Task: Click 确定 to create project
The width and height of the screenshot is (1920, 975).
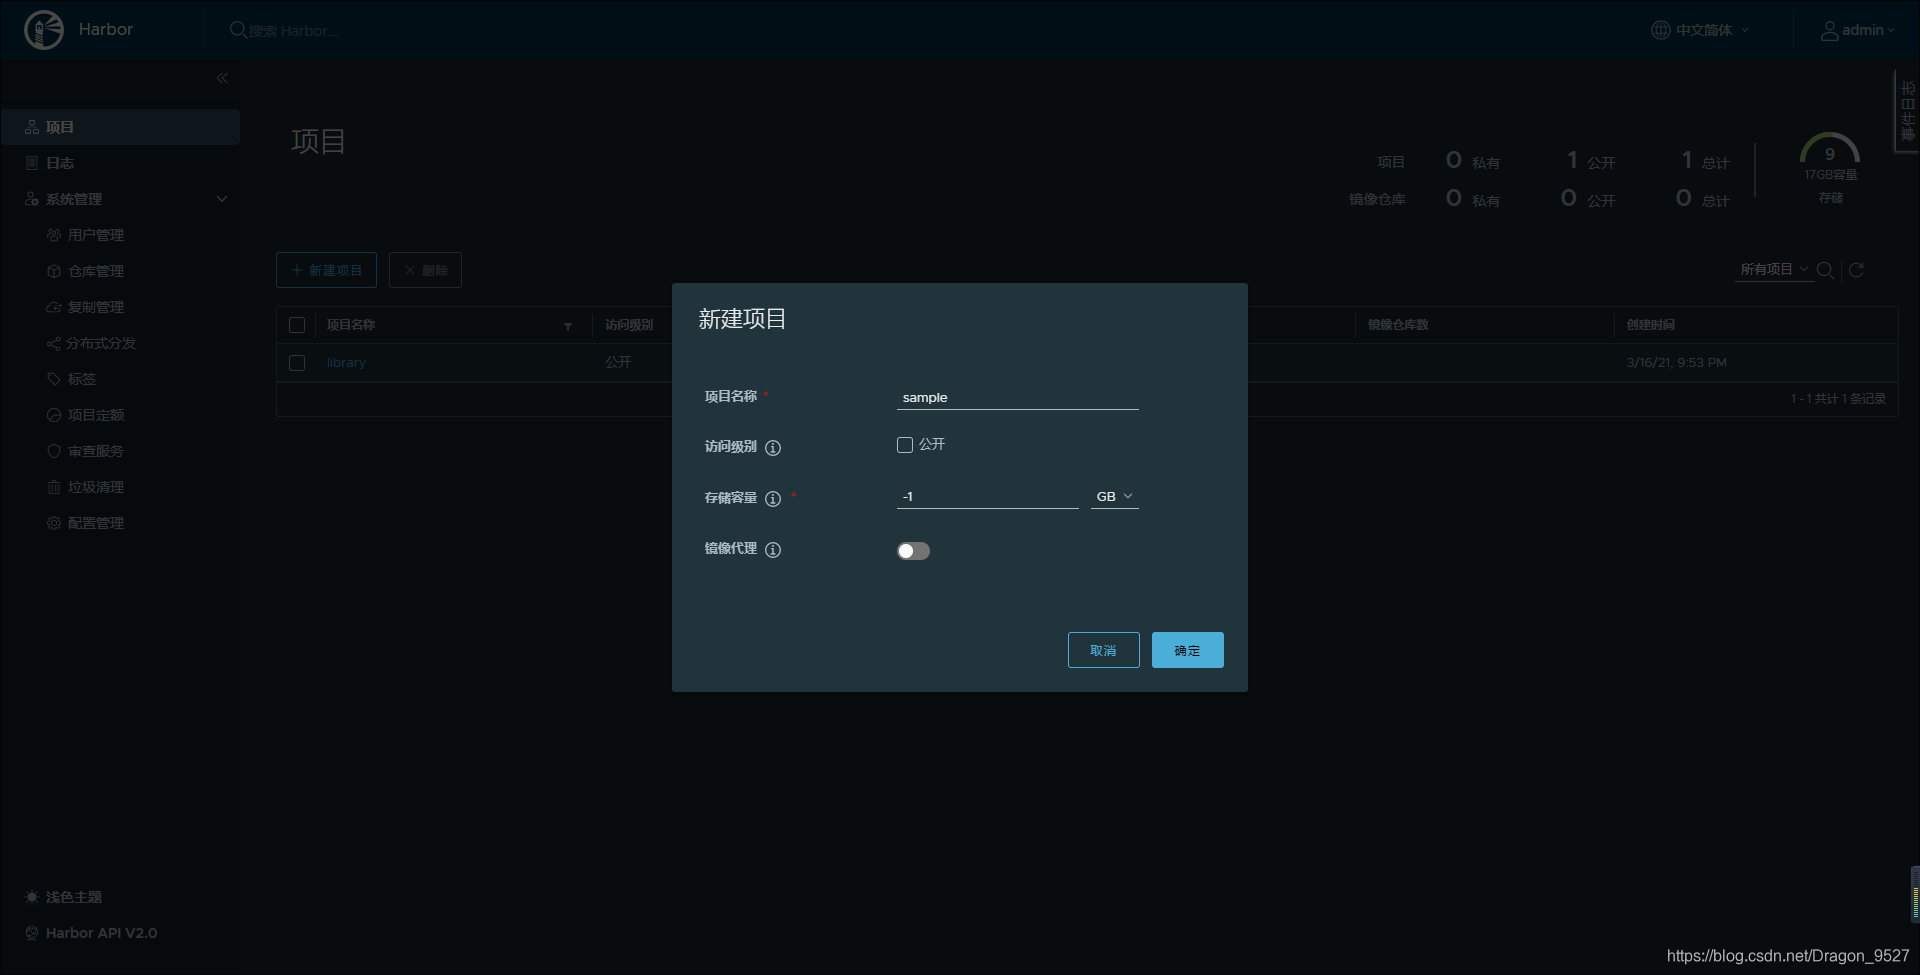Action: click(x=1187, y=650)
